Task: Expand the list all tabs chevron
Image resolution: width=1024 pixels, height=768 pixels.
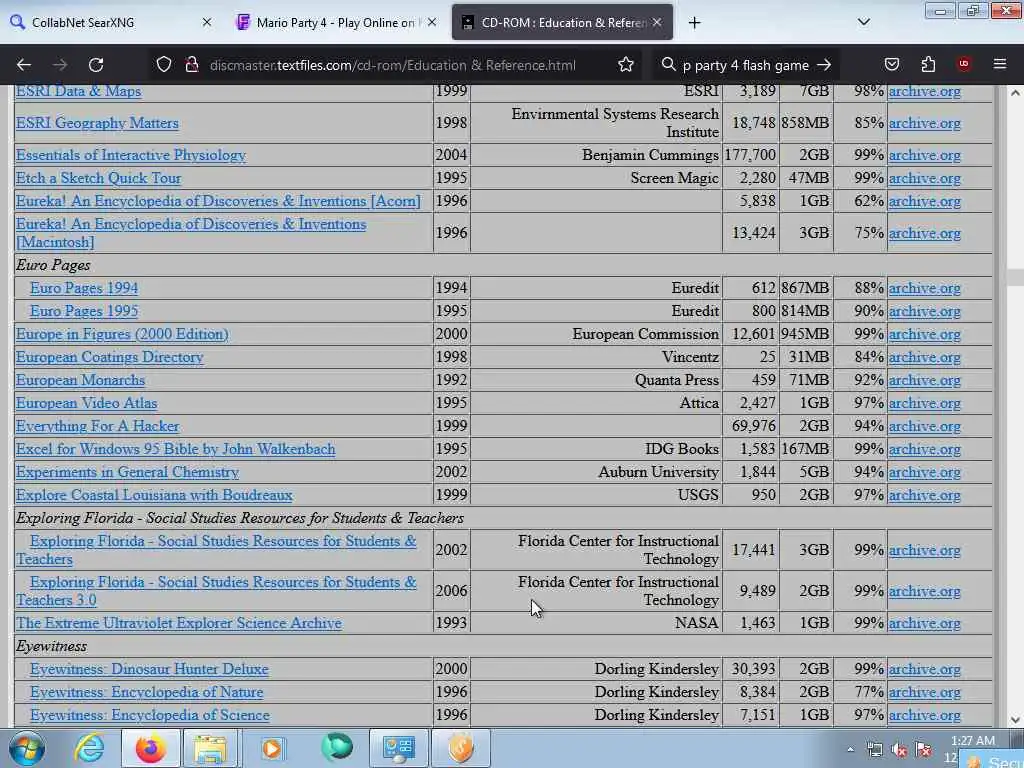Action: (x=864, y=22)
